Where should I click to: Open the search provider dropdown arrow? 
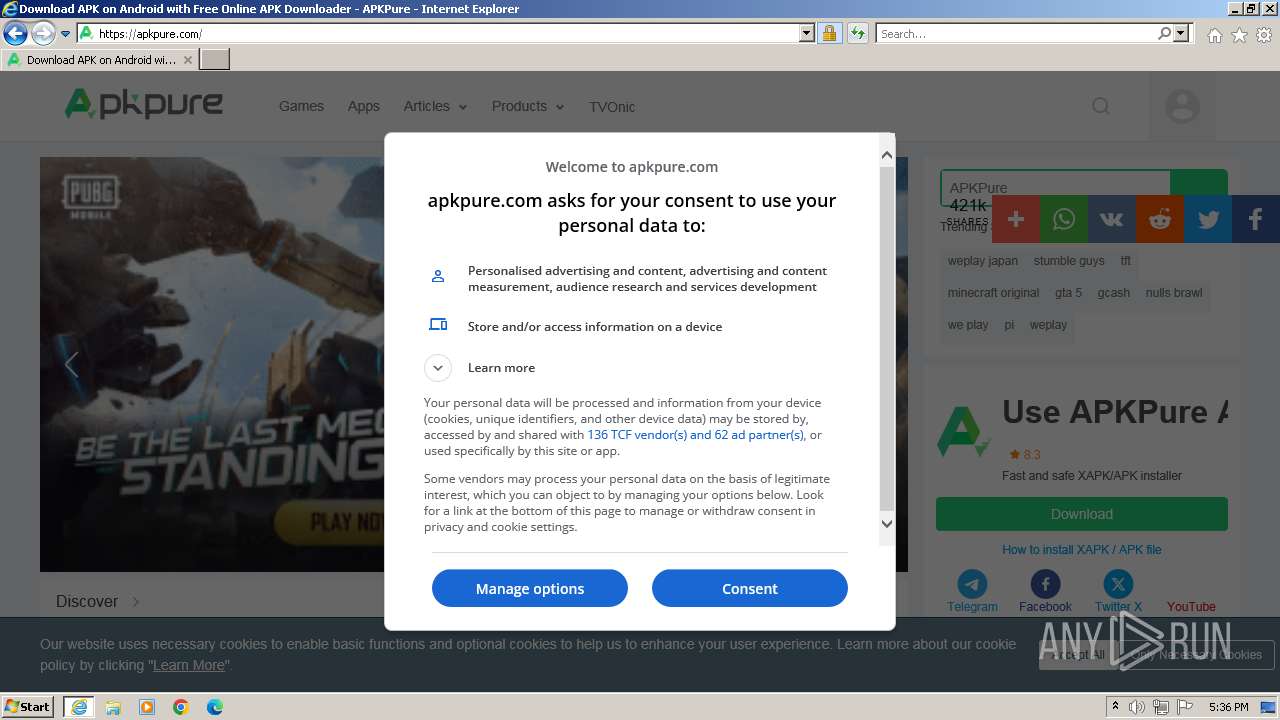tap(1181, 34)
